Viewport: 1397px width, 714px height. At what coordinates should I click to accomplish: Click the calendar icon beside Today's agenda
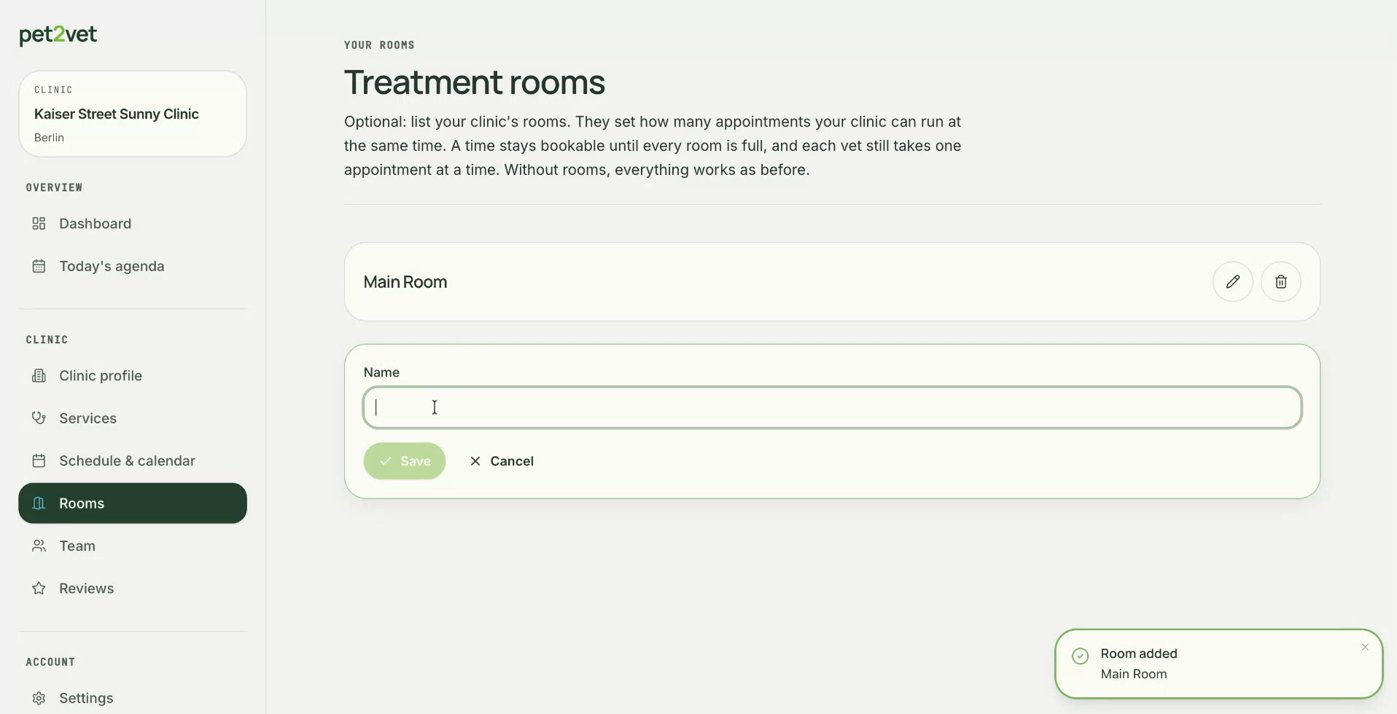click(x=39, y=266)
